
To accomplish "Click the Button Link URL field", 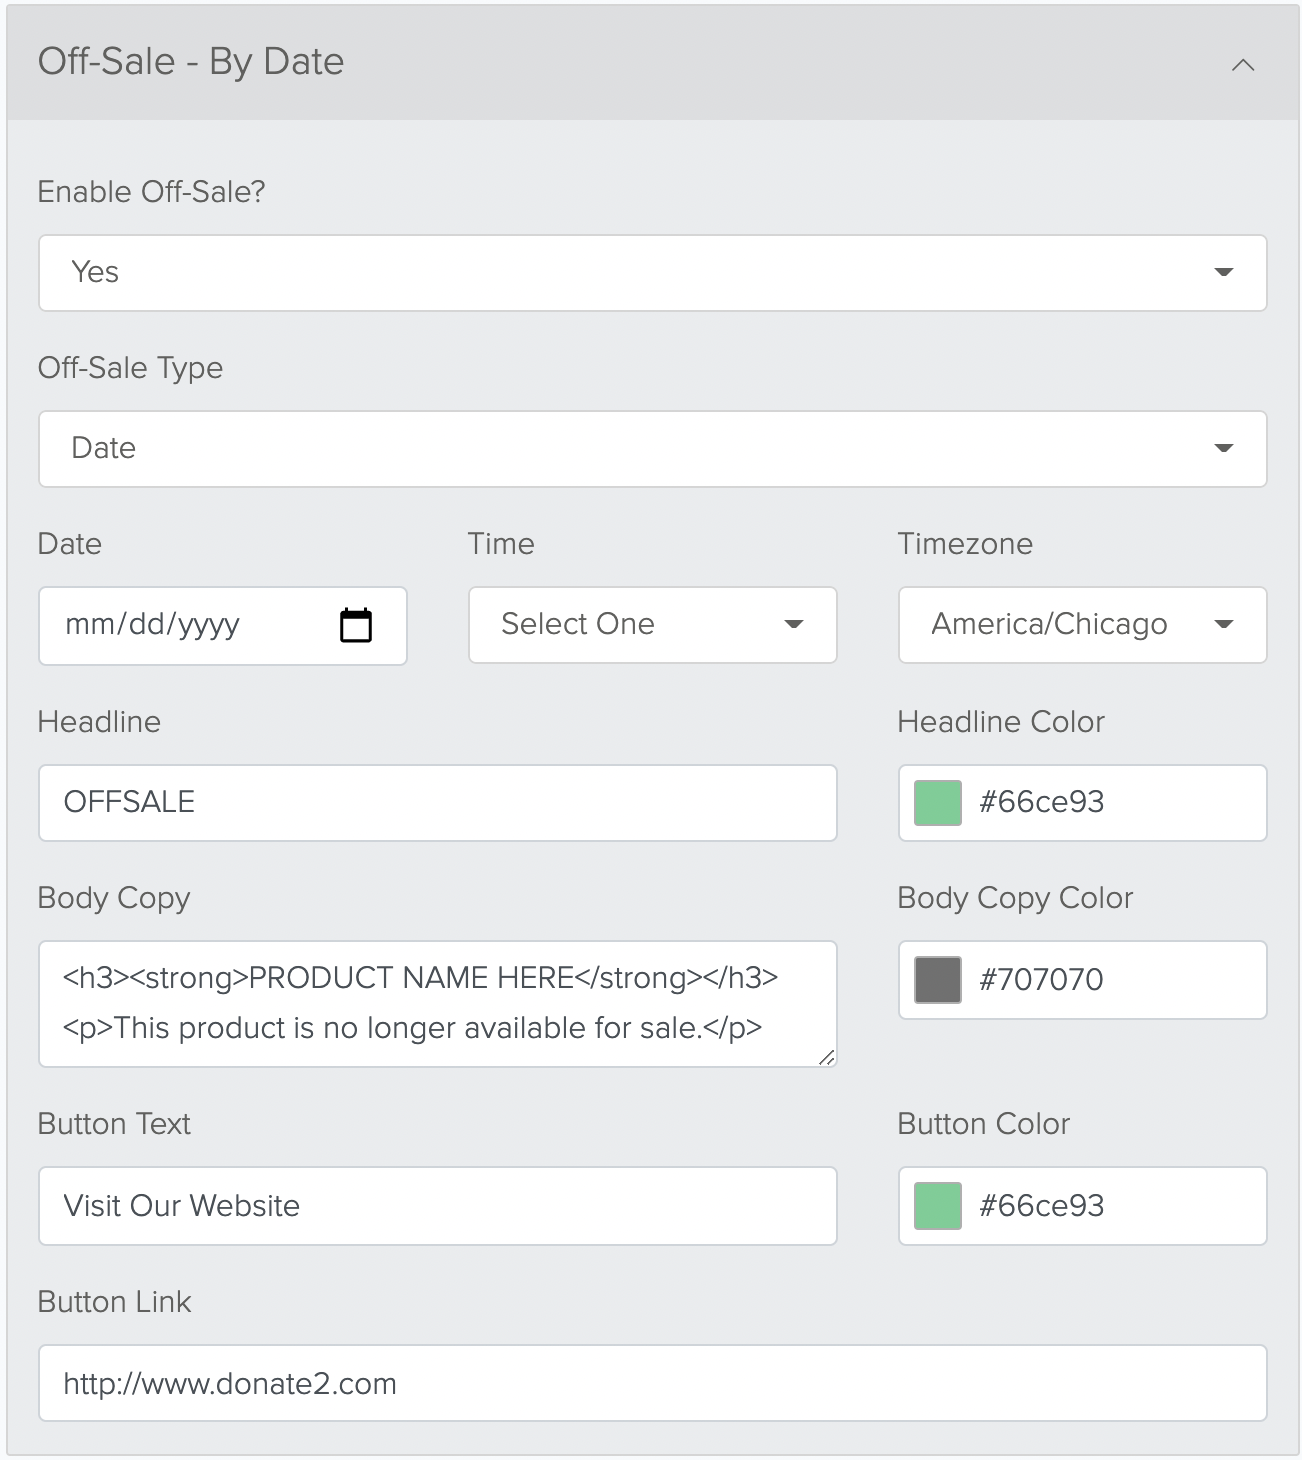I will (652, 1383).
